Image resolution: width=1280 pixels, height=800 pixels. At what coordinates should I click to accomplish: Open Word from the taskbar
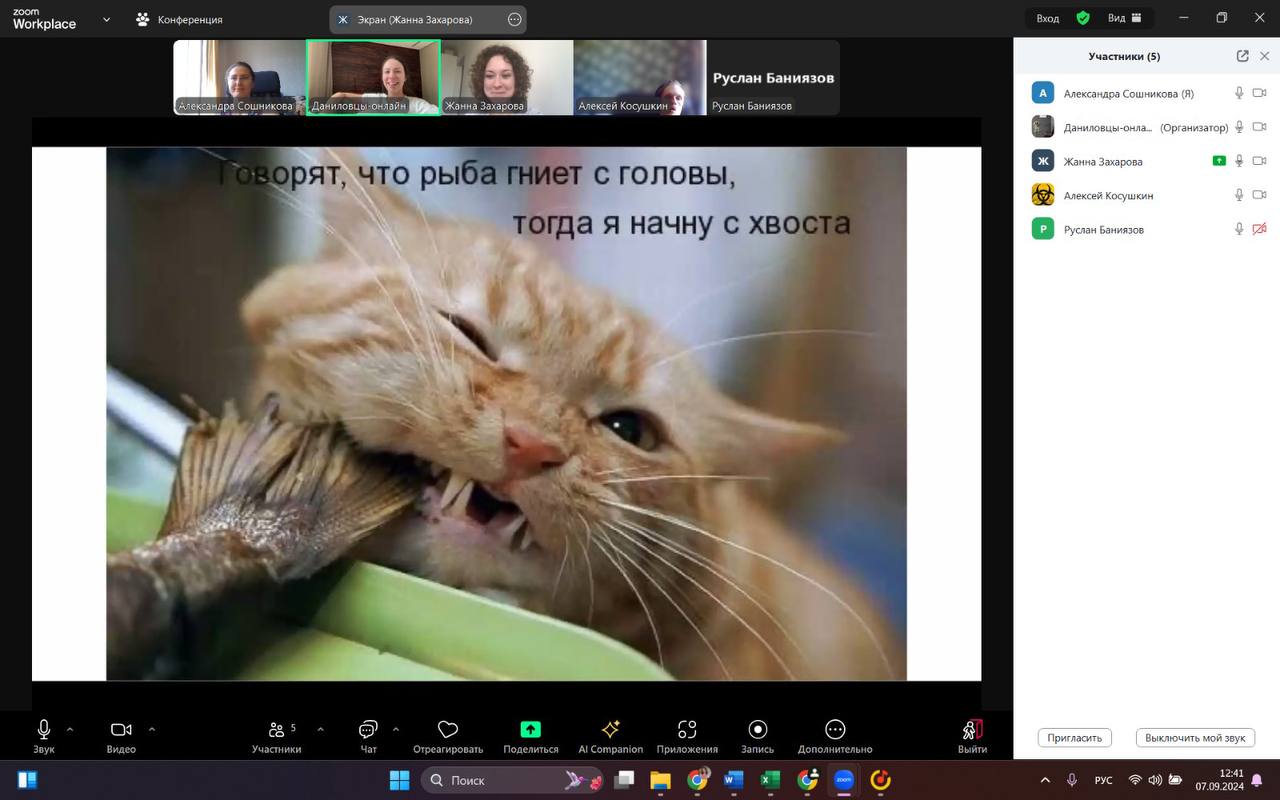[733, 780]
